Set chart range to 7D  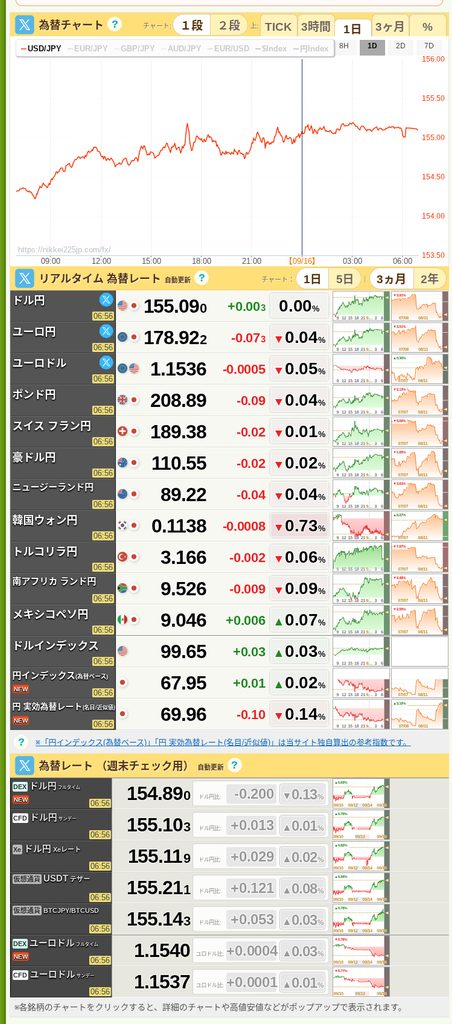429,46
